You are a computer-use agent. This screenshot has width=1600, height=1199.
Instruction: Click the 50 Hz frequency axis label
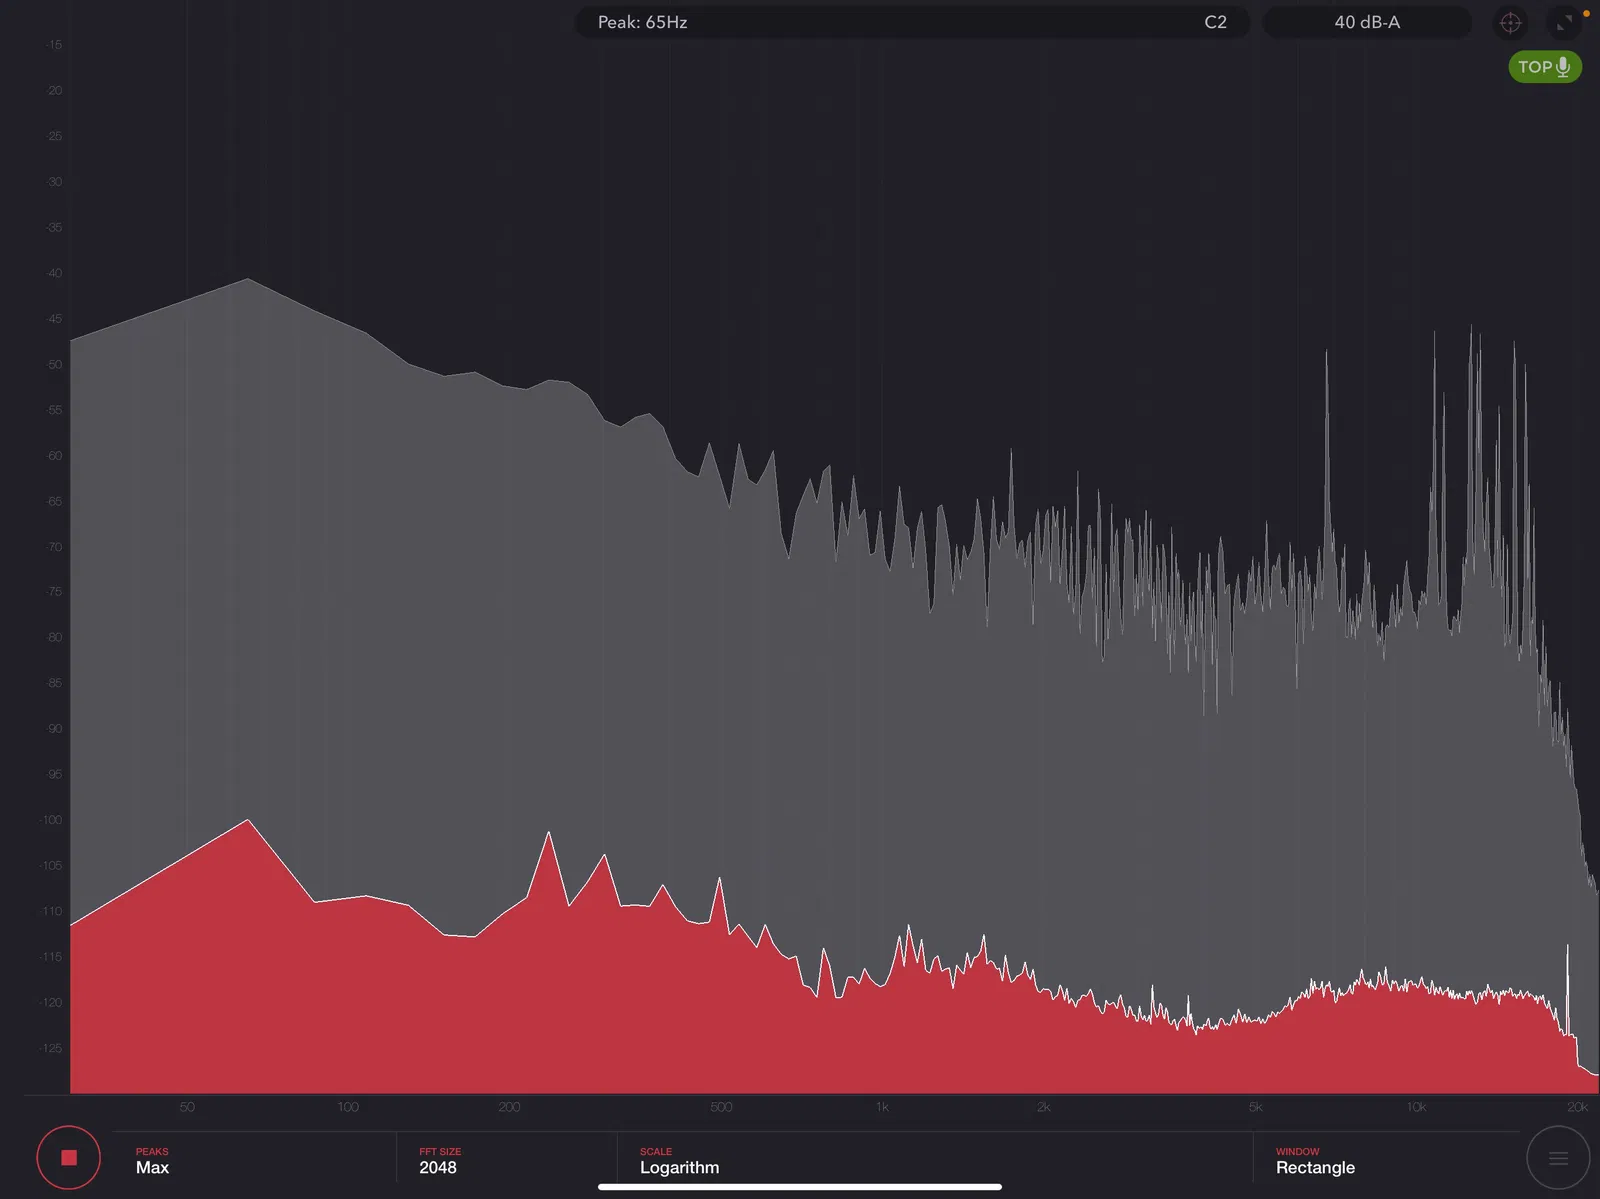click(187, 1107)
